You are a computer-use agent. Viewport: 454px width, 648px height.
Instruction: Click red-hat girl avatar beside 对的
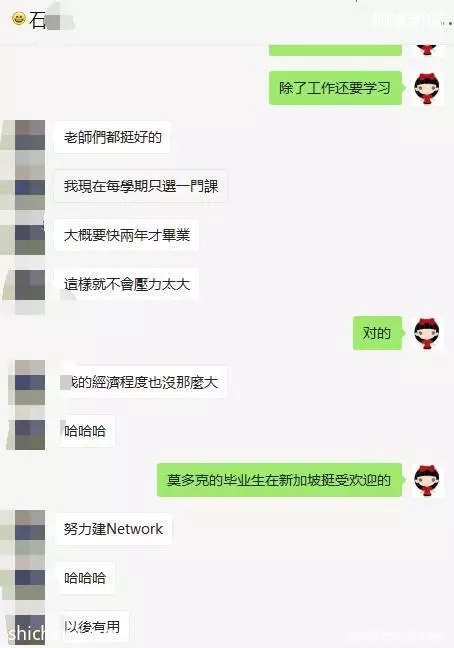click(x=427, y=333)
